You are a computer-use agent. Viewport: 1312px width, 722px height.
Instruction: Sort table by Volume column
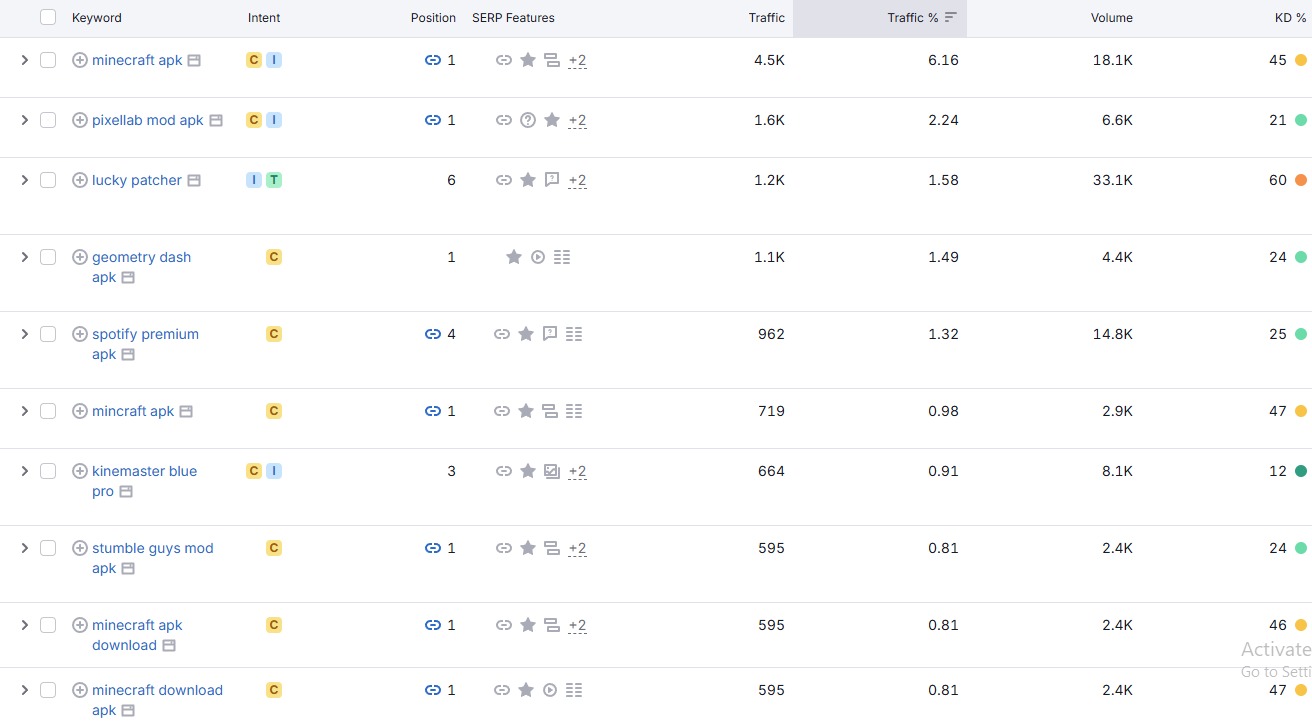(1111, 18)
